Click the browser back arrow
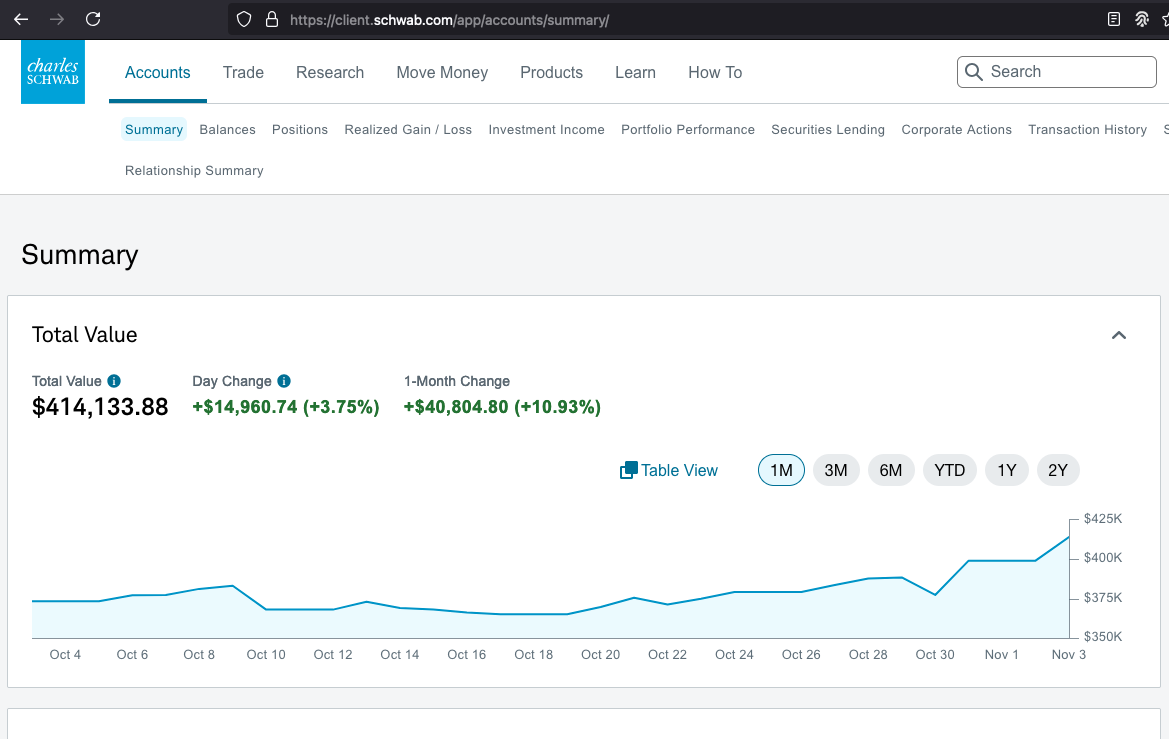 click(21, 19)
